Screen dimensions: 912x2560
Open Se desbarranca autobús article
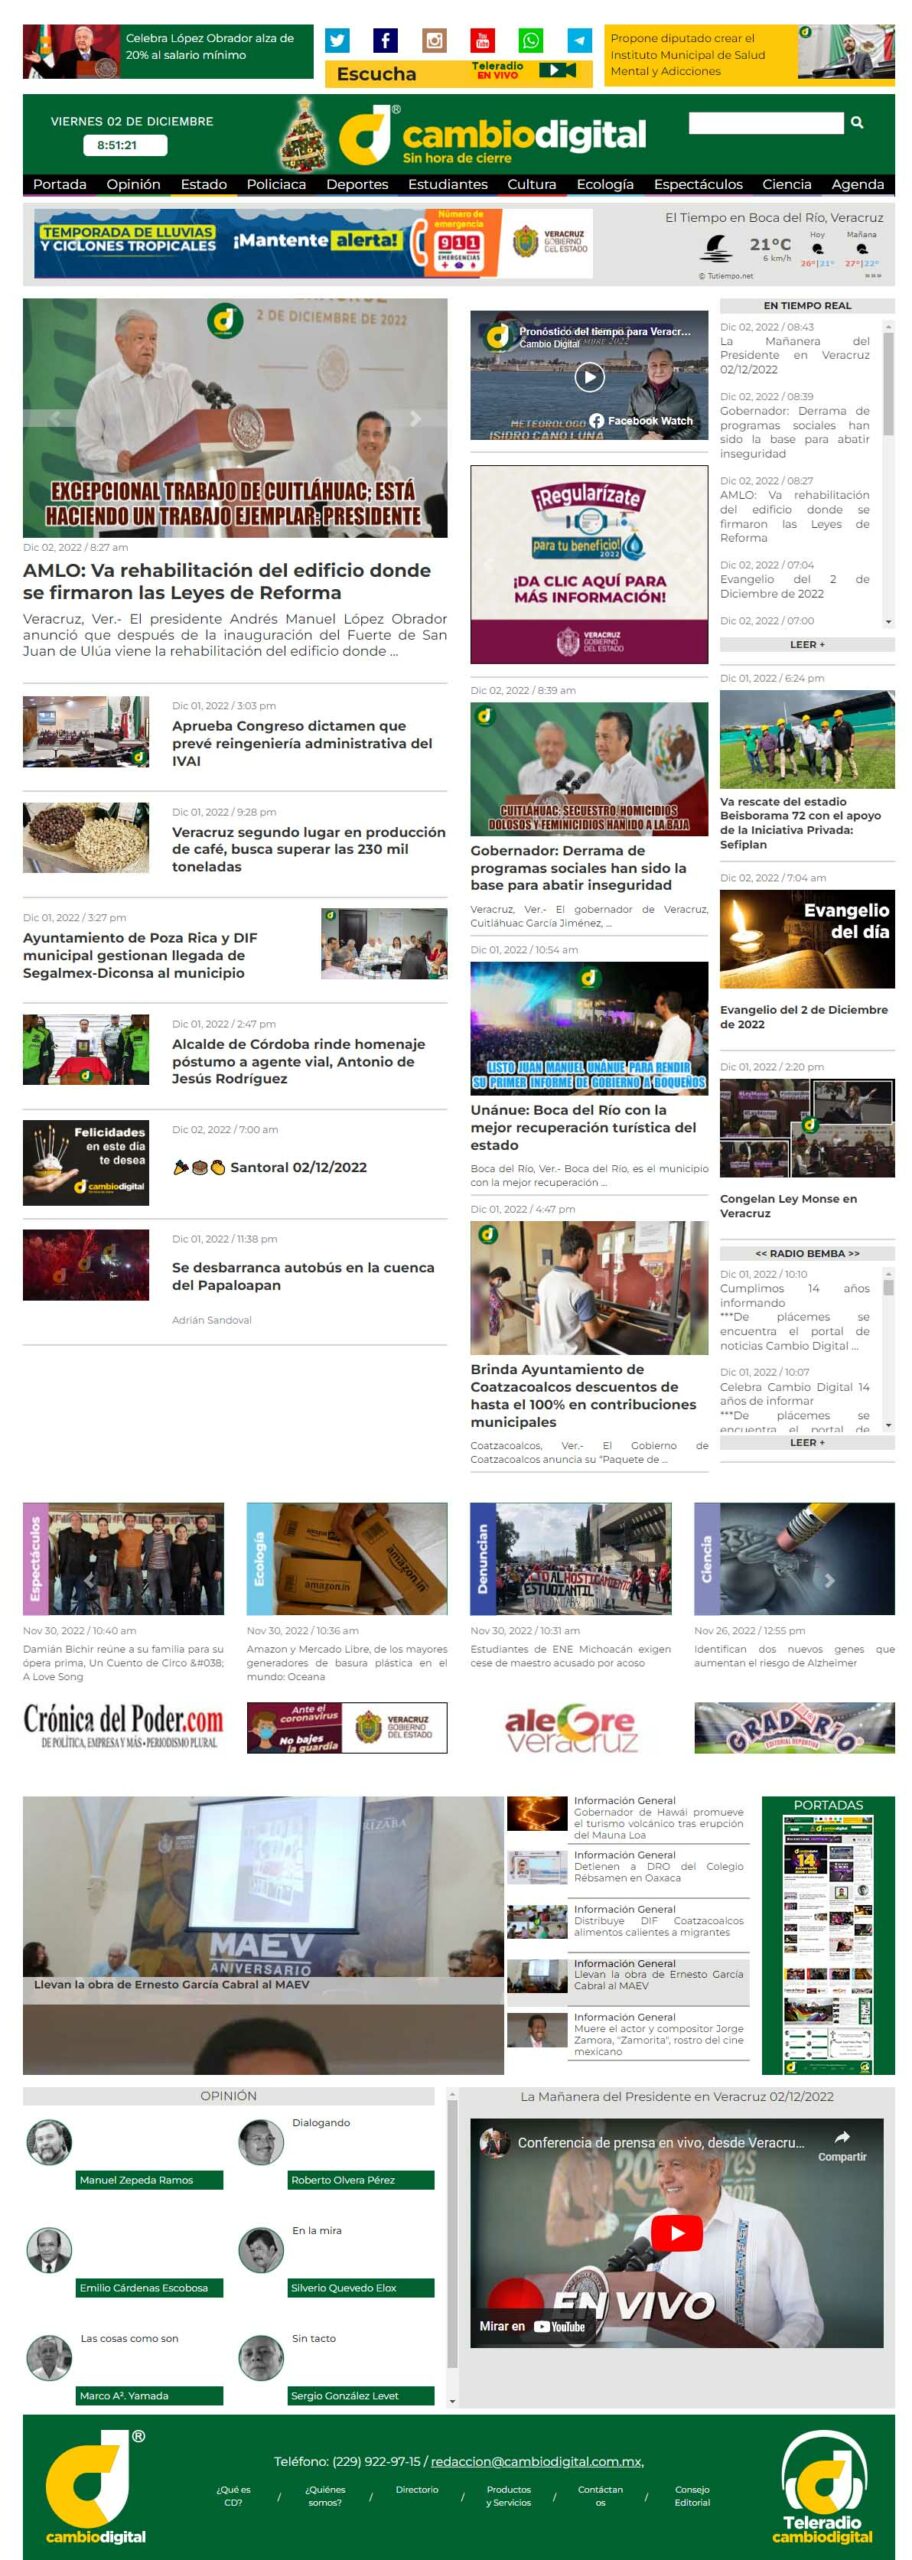303,1276
